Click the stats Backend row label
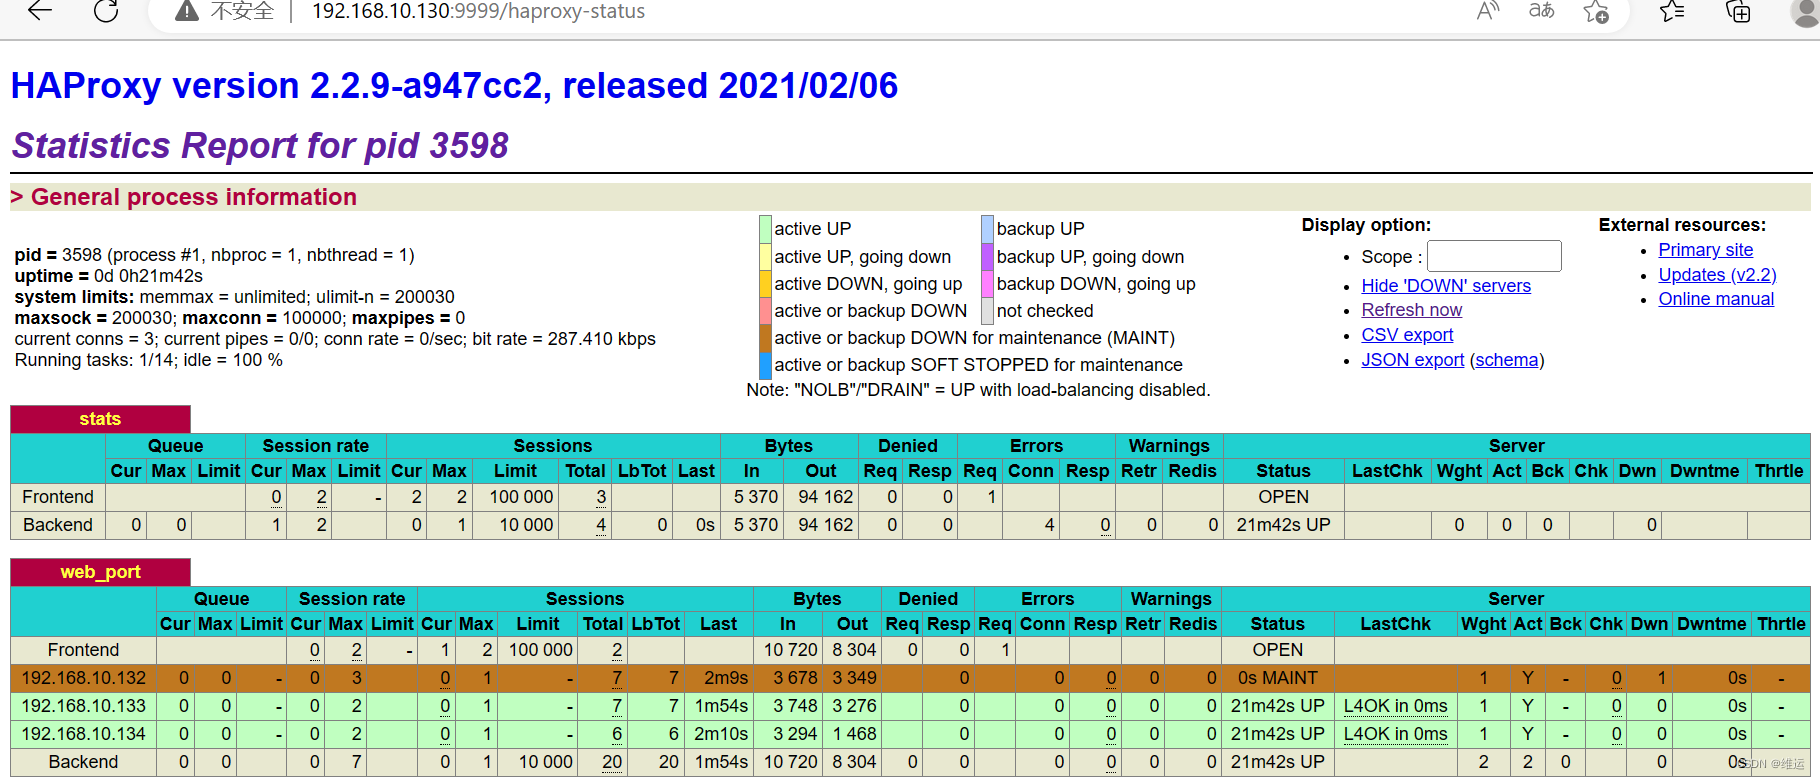The image size is (1820, 779). (x=58, y=525)
